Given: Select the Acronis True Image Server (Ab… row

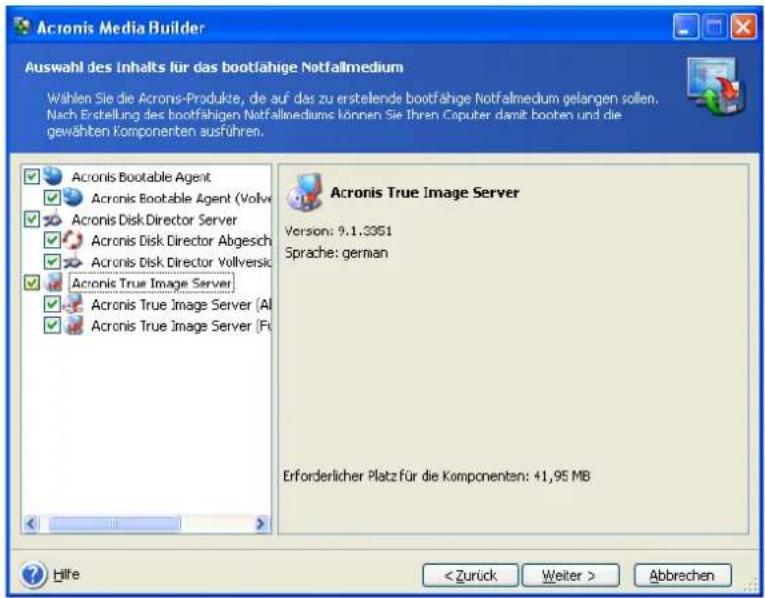Looking at the screenshot, I should point(181,304).
